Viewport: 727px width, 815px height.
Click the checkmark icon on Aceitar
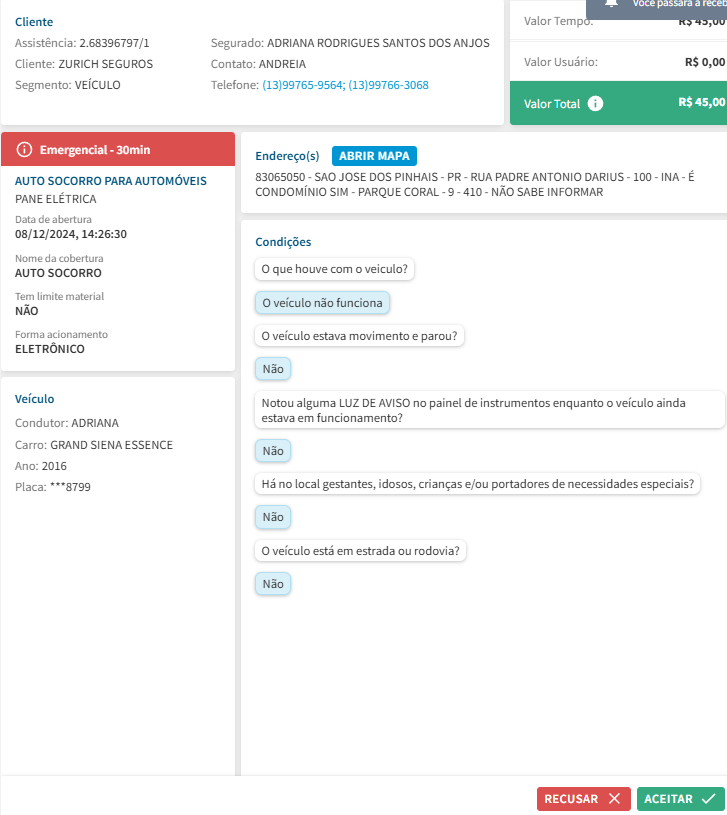coord(708,798)
